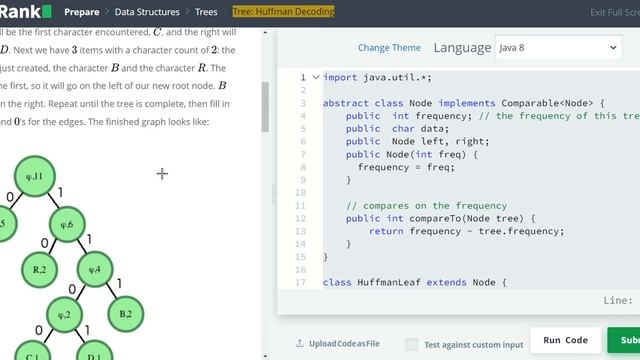
Task: Click the Run Code button
Action: [x=565, y=340]
